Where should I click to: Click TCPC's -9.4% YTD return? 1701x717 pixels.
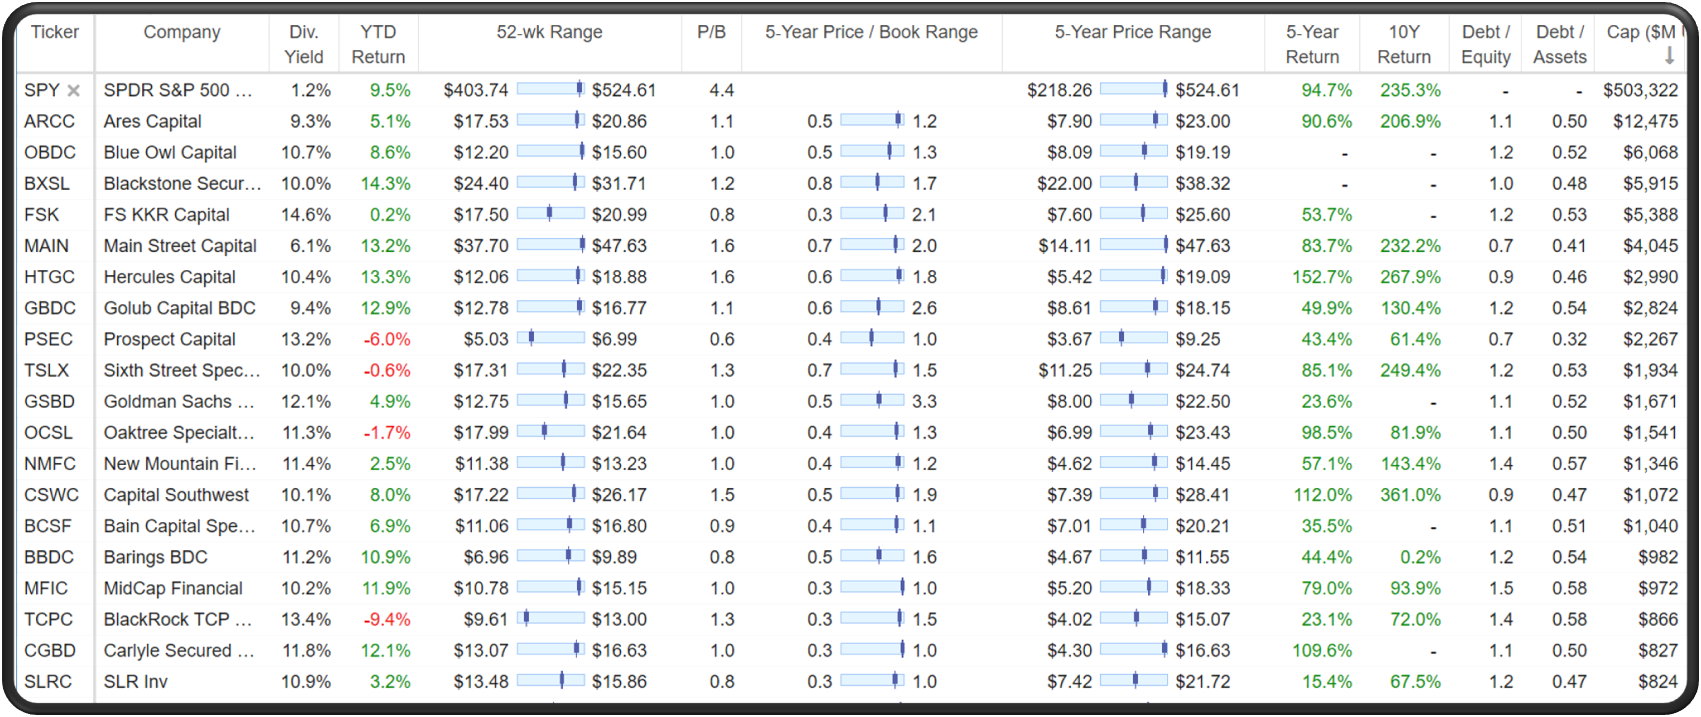387,619
